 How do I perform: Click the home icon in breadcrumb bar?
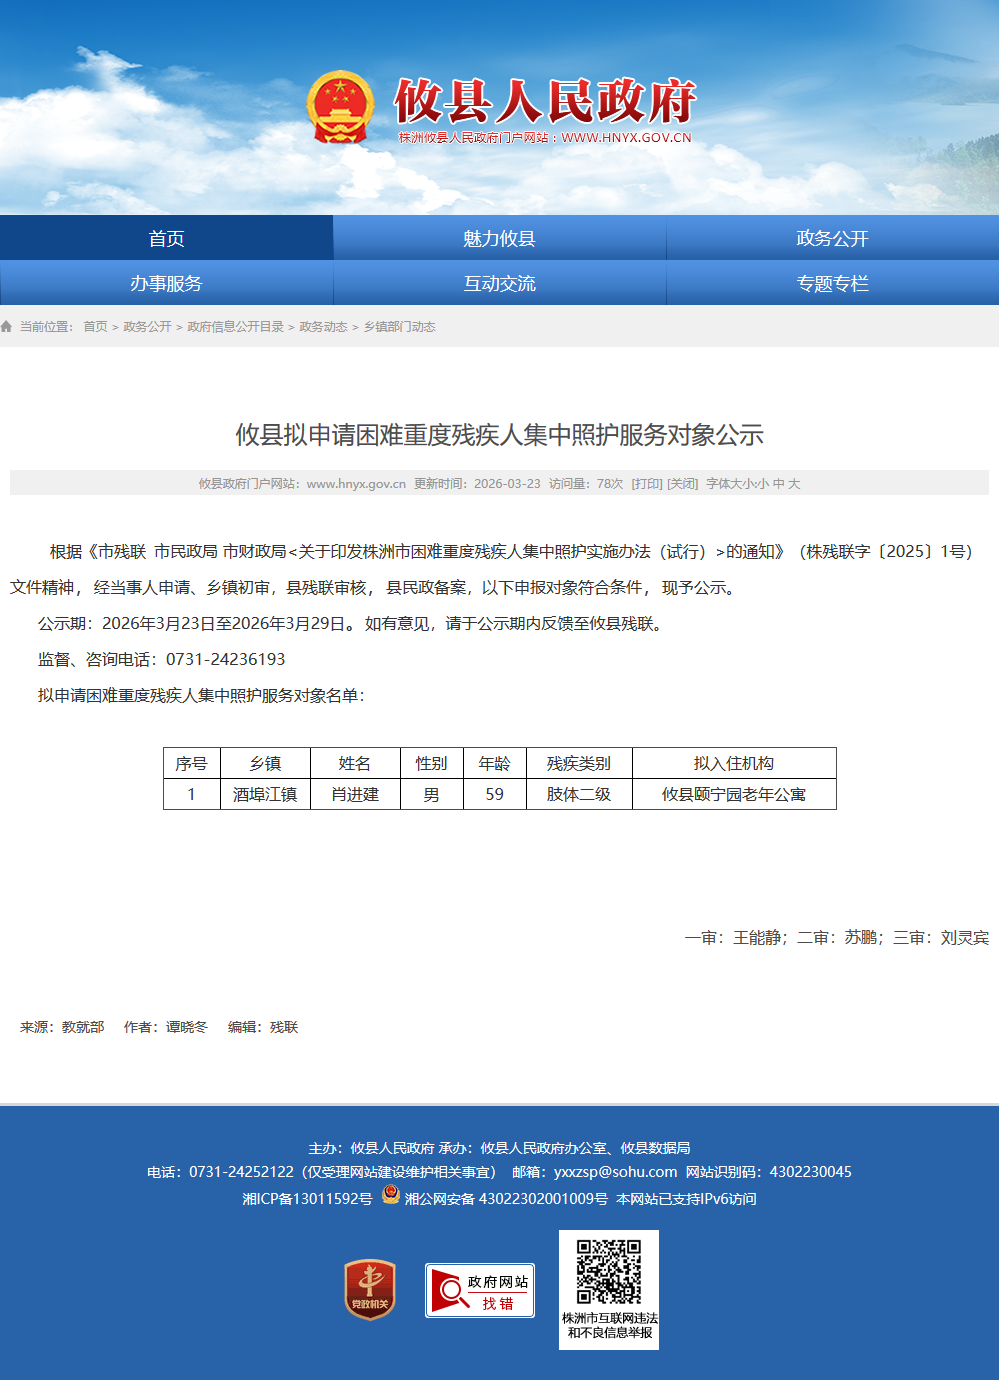pos(7,327)
